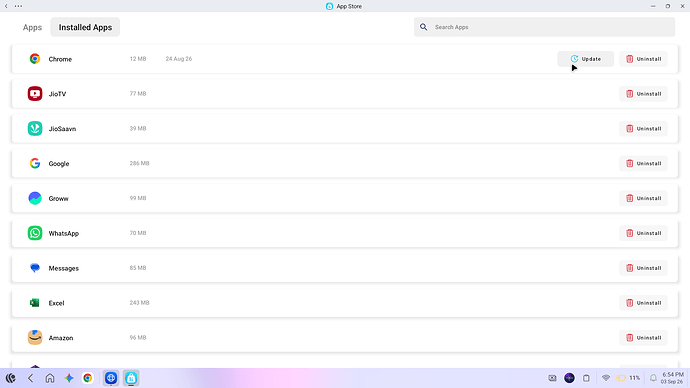Open the notifications bell

point(653,378)
